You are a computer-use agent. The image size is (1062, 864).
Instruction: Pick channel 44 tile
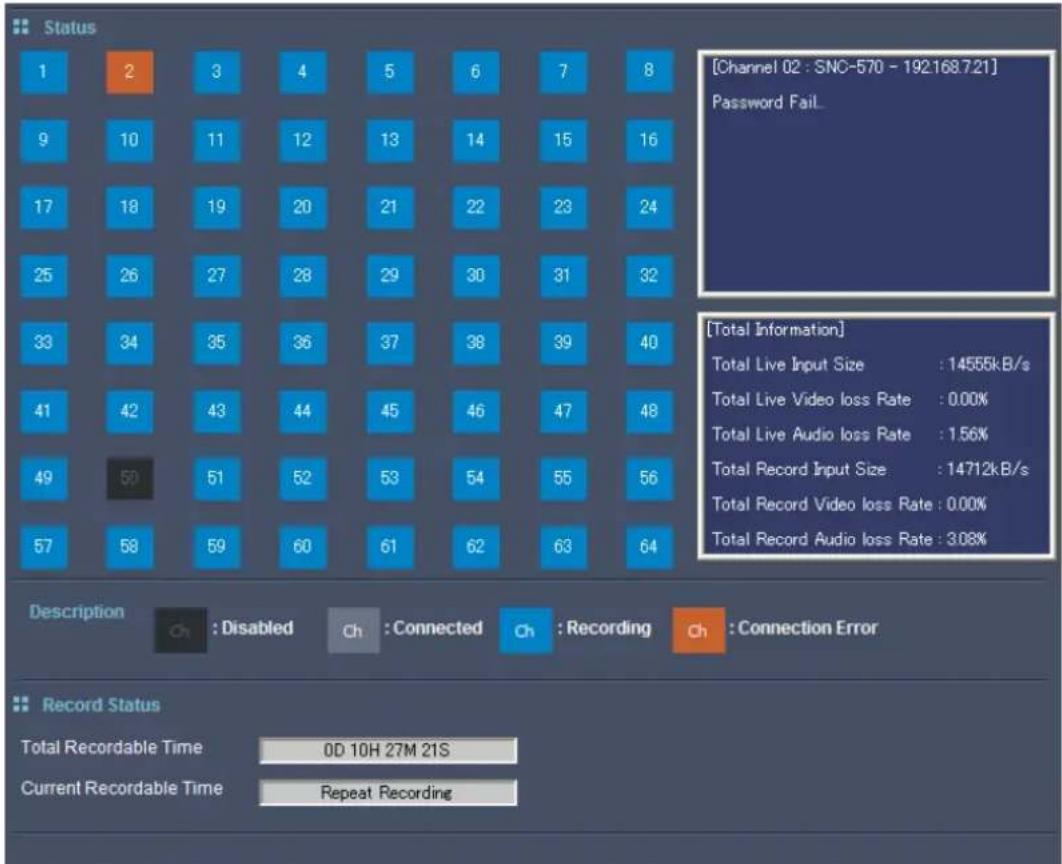[303, 411]
